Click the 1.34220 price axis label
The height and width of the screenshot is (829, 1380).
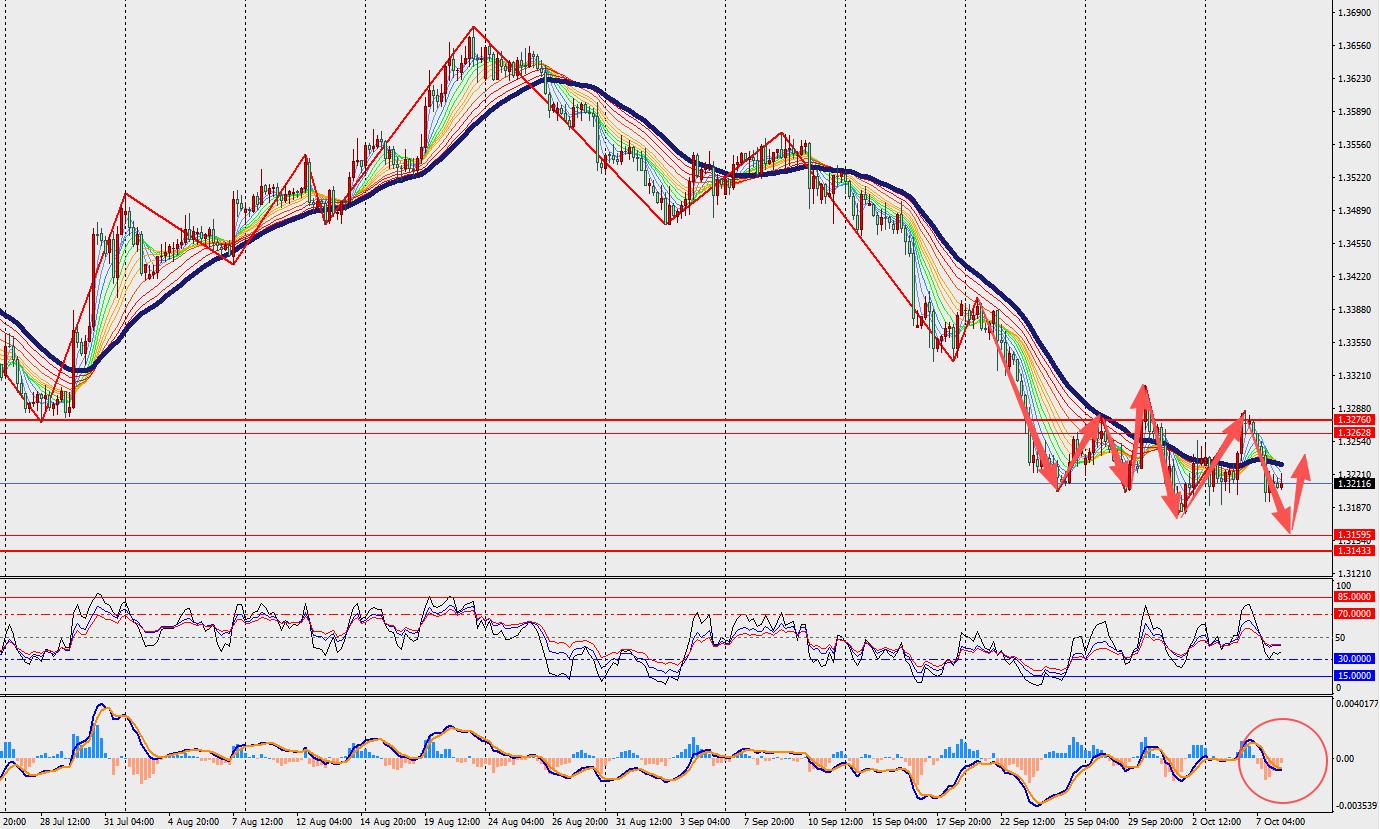pos(1354,277)
